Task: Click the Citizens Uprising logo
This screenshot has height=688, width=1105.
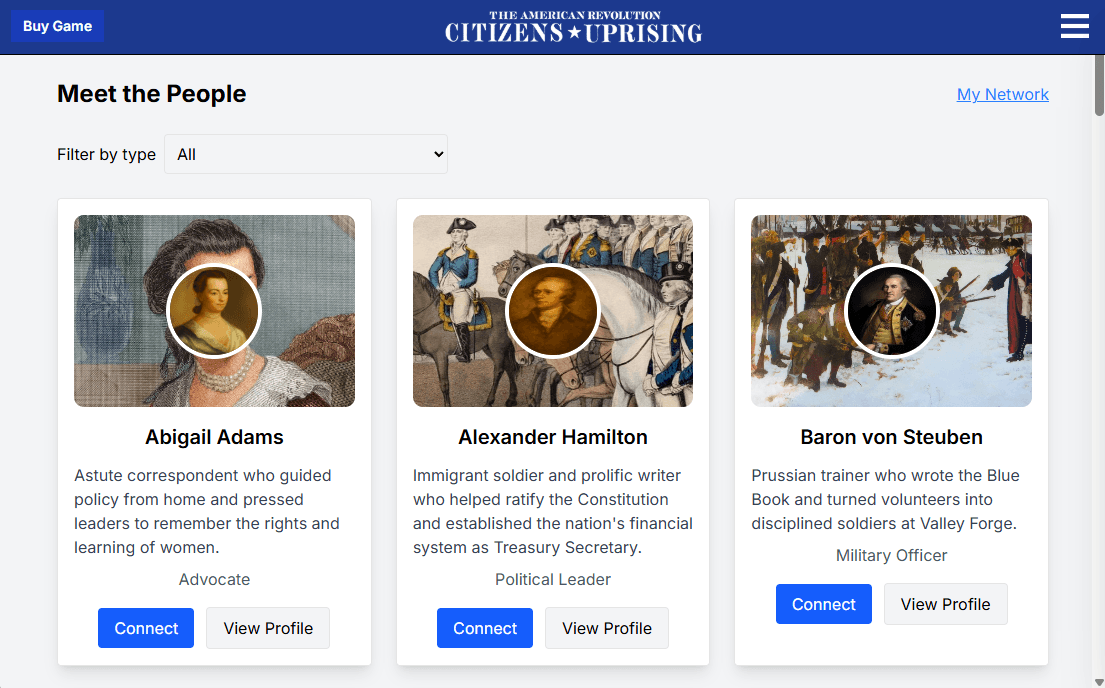Action: [573, 27]
